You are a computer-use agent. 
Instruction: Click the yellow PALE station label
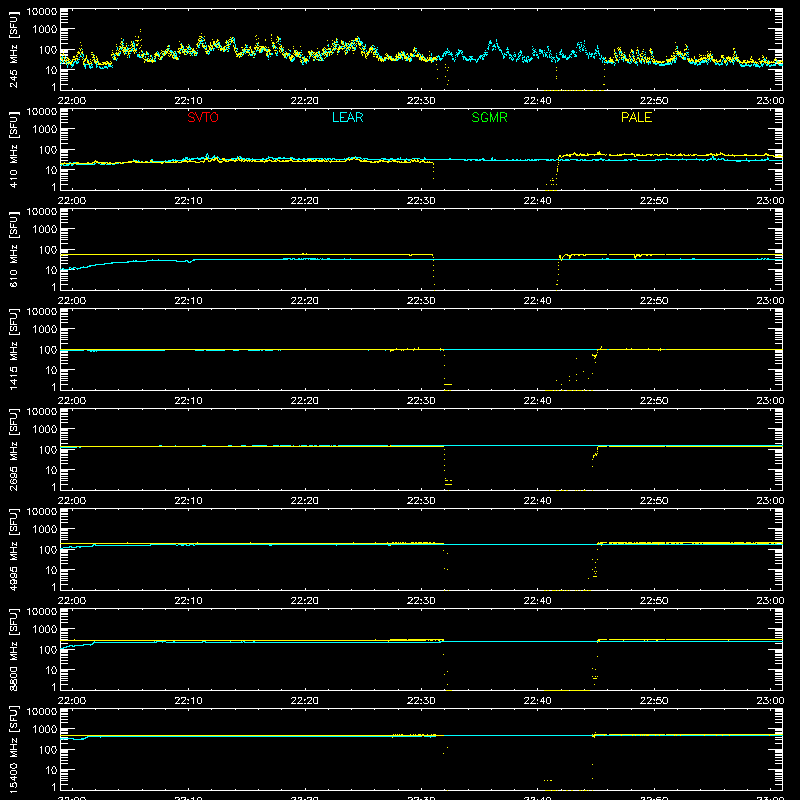[x=636, y=117]
